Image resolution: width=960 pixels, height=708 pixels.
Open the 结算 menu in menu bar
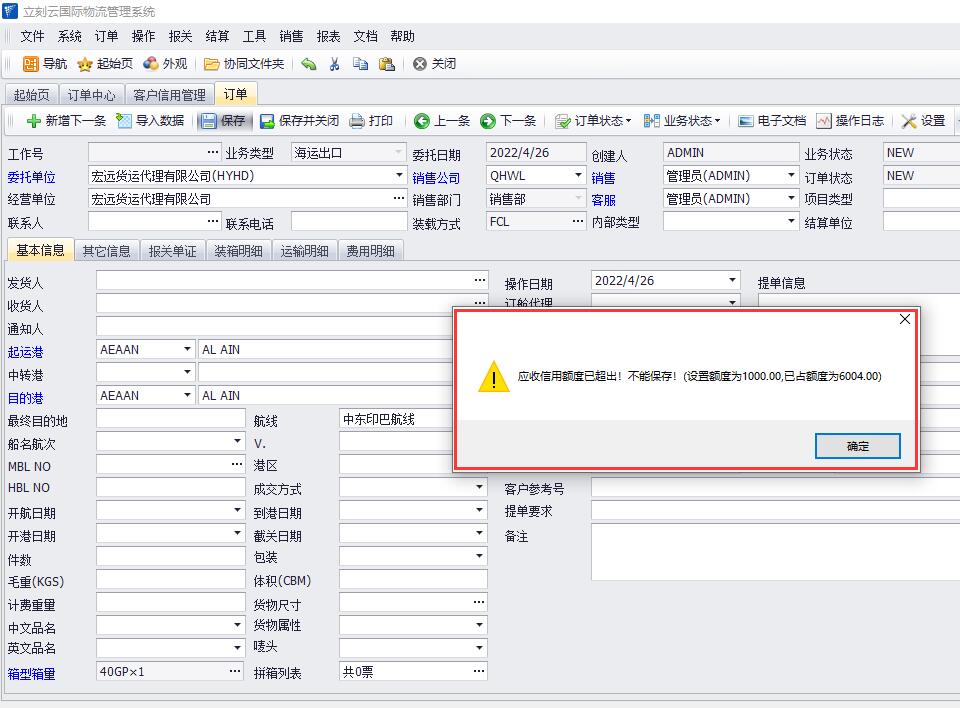pyautogui.click(x=217, y=36)
